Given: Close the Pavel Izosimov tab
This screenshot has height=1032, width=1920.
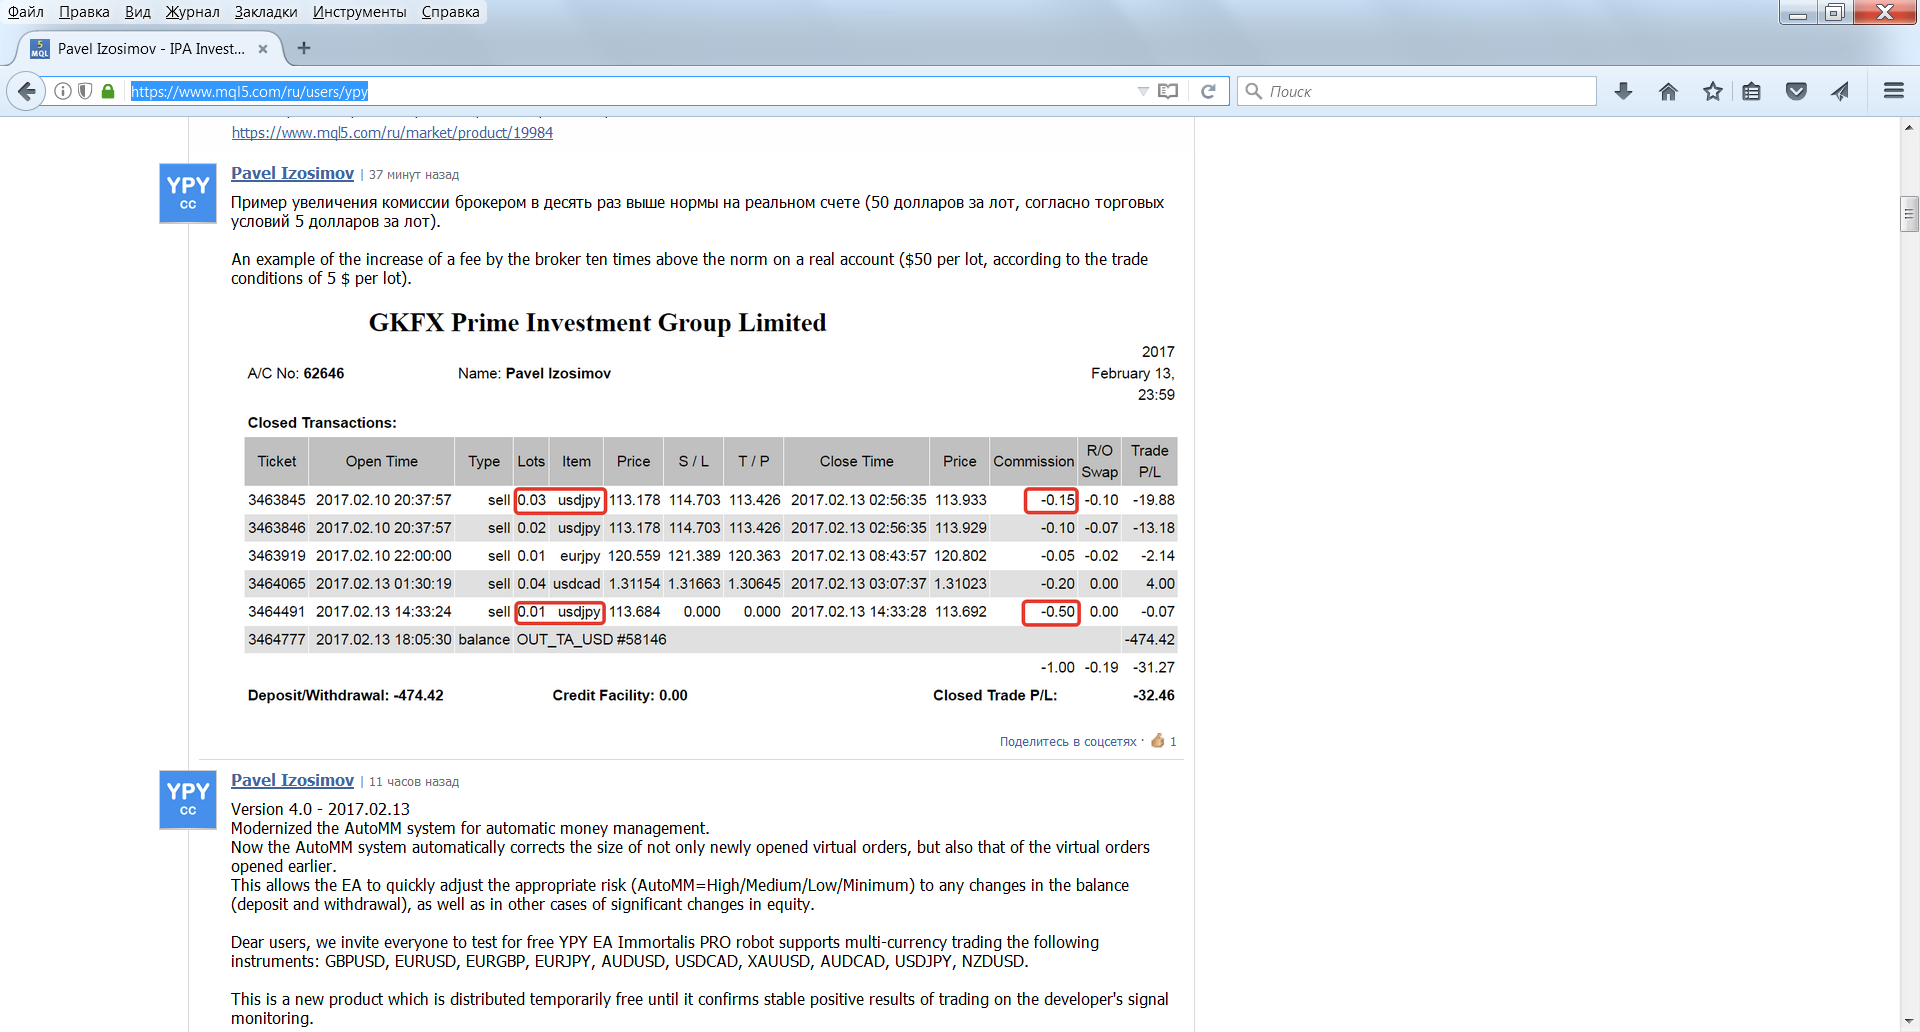Looking at the screenshot, I should 263,49.
